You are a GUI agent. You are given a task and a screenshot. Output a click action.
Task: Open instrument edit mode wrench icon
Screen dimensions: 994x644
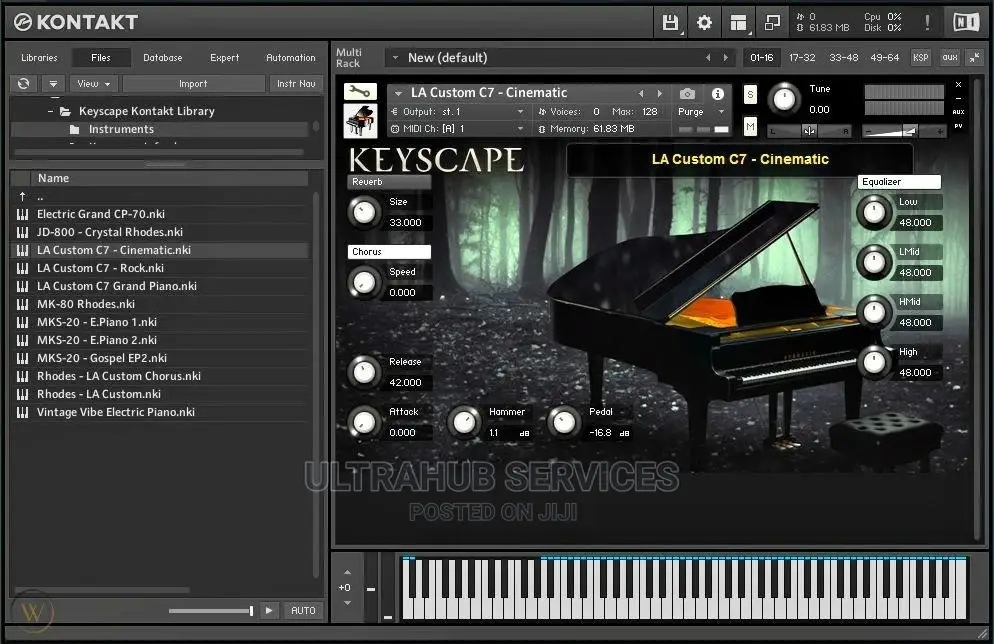tap(360, 93)
